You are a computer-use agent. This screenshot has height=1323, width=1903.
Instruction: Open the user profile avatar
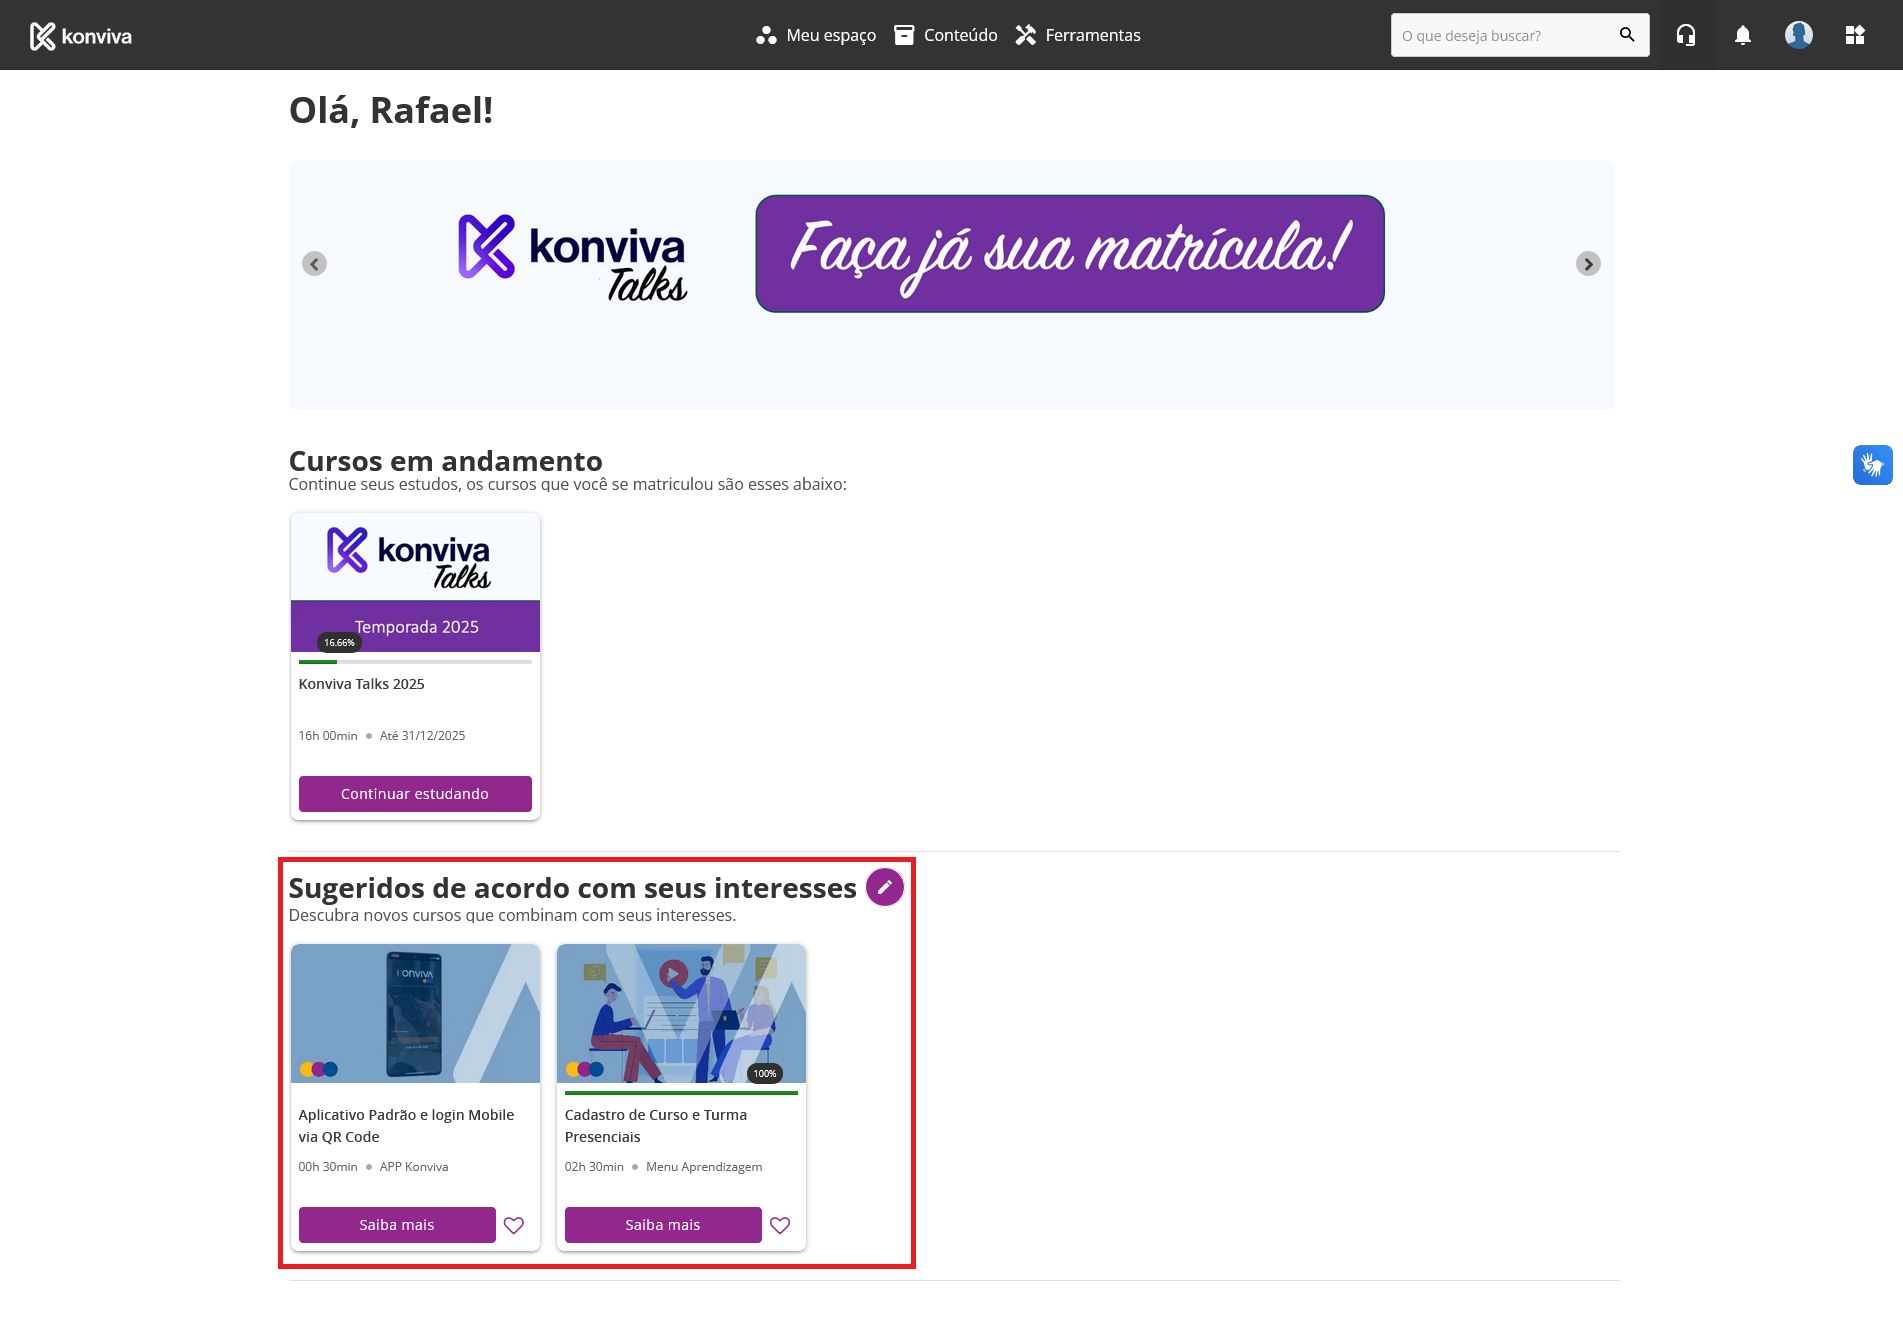(1799, 35)
